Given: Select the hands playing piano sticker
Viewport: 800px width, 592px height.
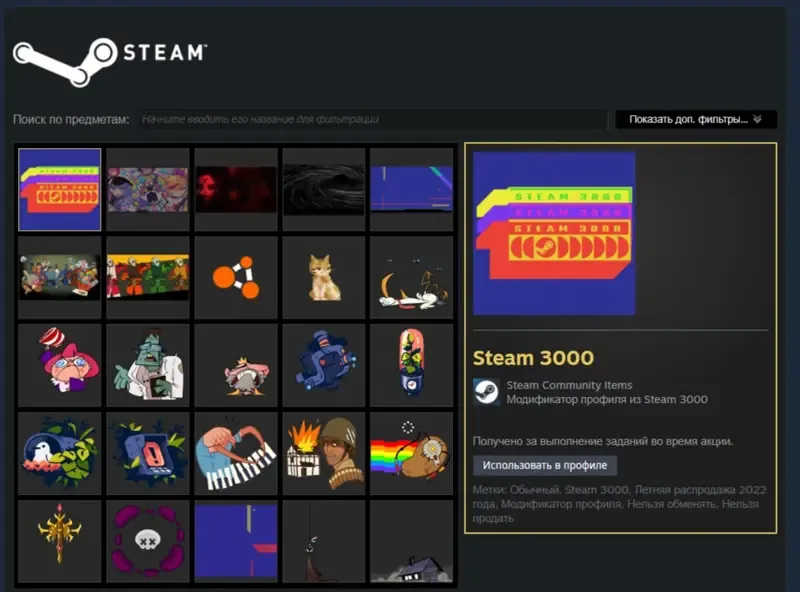Looking at the screenshot, I should click(x=236, y=453).
